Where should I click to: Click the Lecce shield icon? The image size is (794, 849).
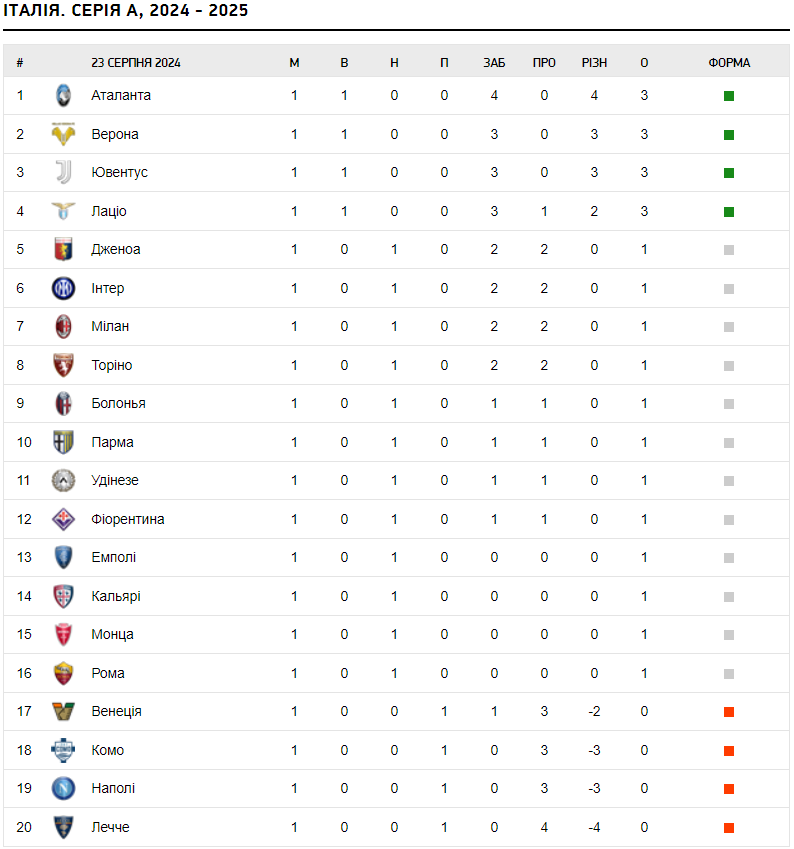click(x=63, y=827)
